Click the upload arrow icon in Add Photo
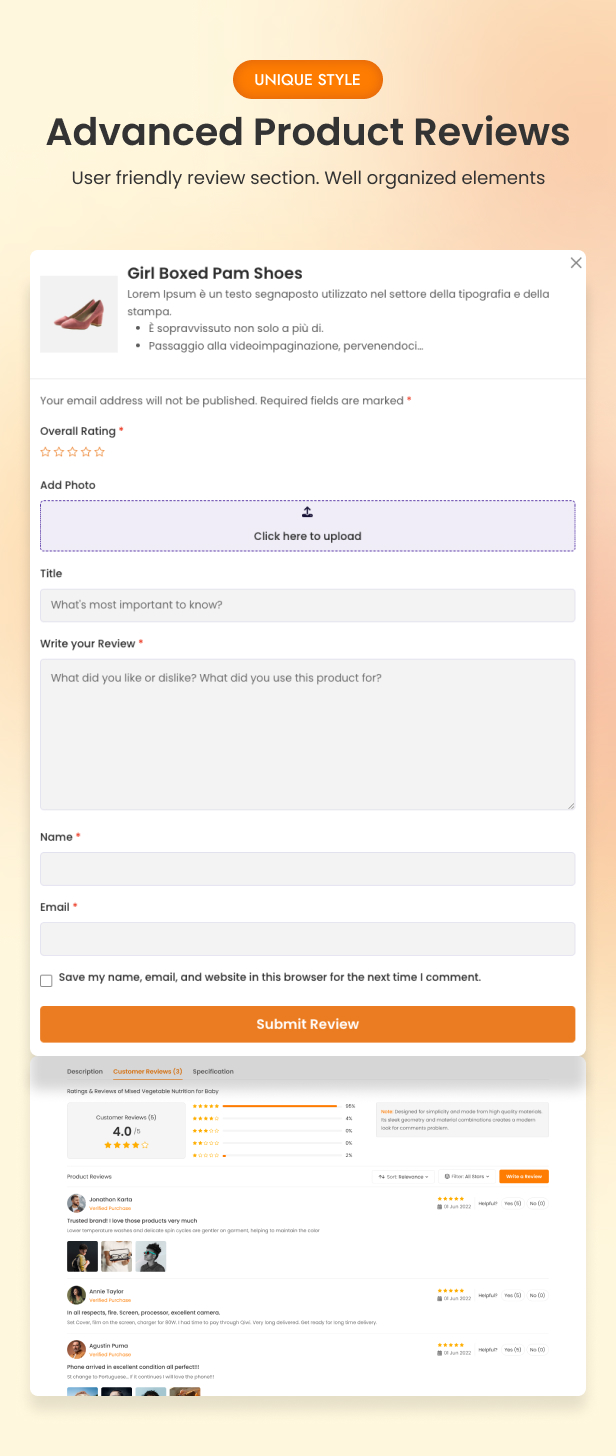The width and height of the screenshot is (616, 1456). pos(308,512)
